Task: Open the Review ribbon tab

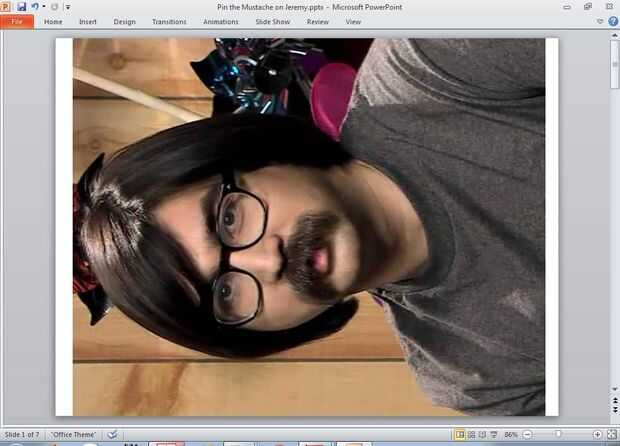Action: (x=318, y=22)
